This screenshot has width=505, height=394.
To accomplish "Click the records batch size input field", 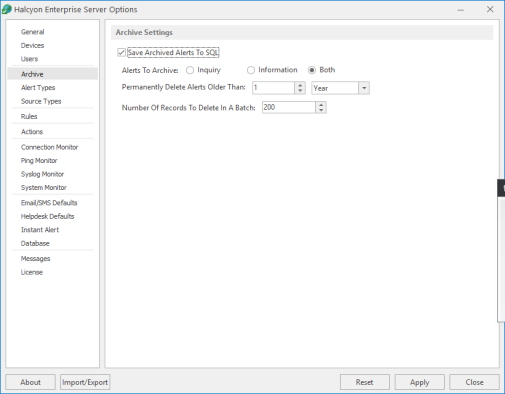I will point(289,107).
